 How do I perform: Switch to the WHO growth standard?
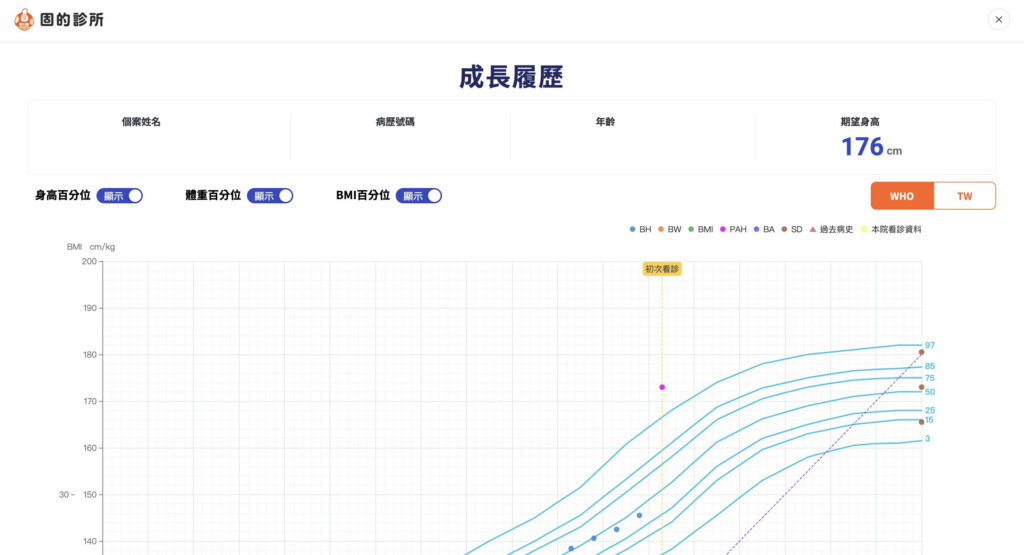pyautogui.click(x=902, y=196)
